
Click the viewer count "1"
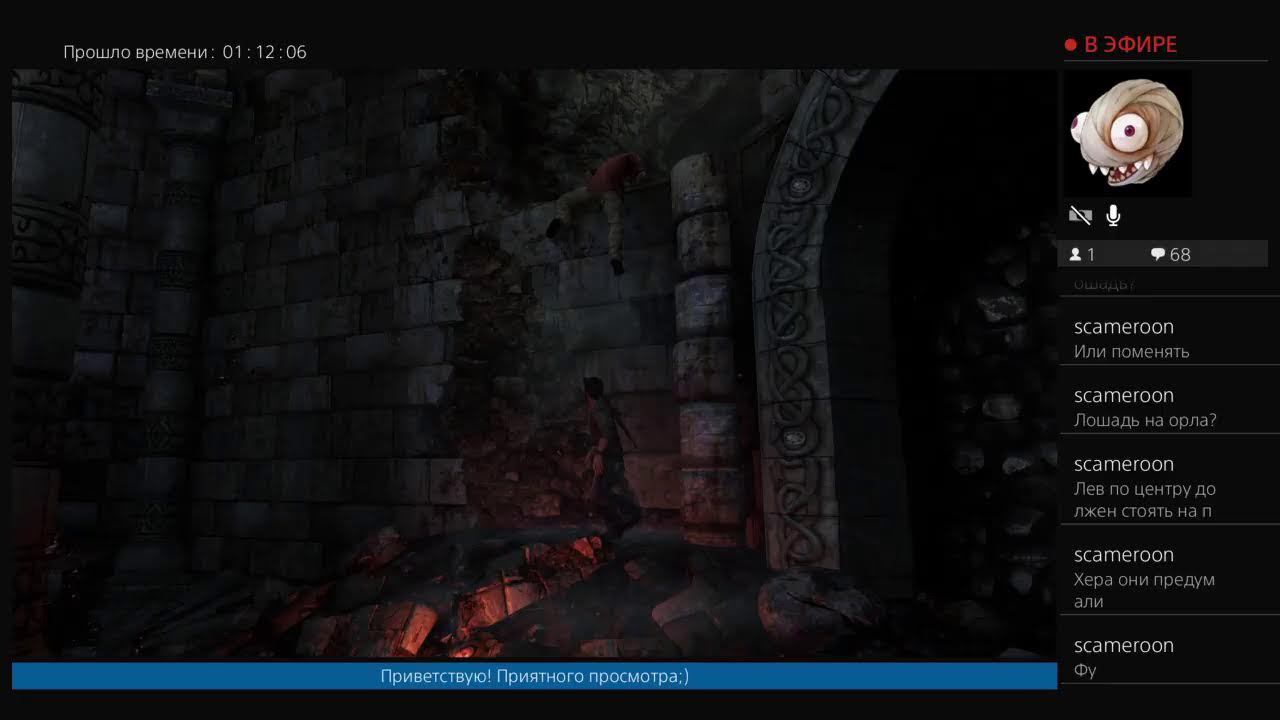click(1091, 255)
